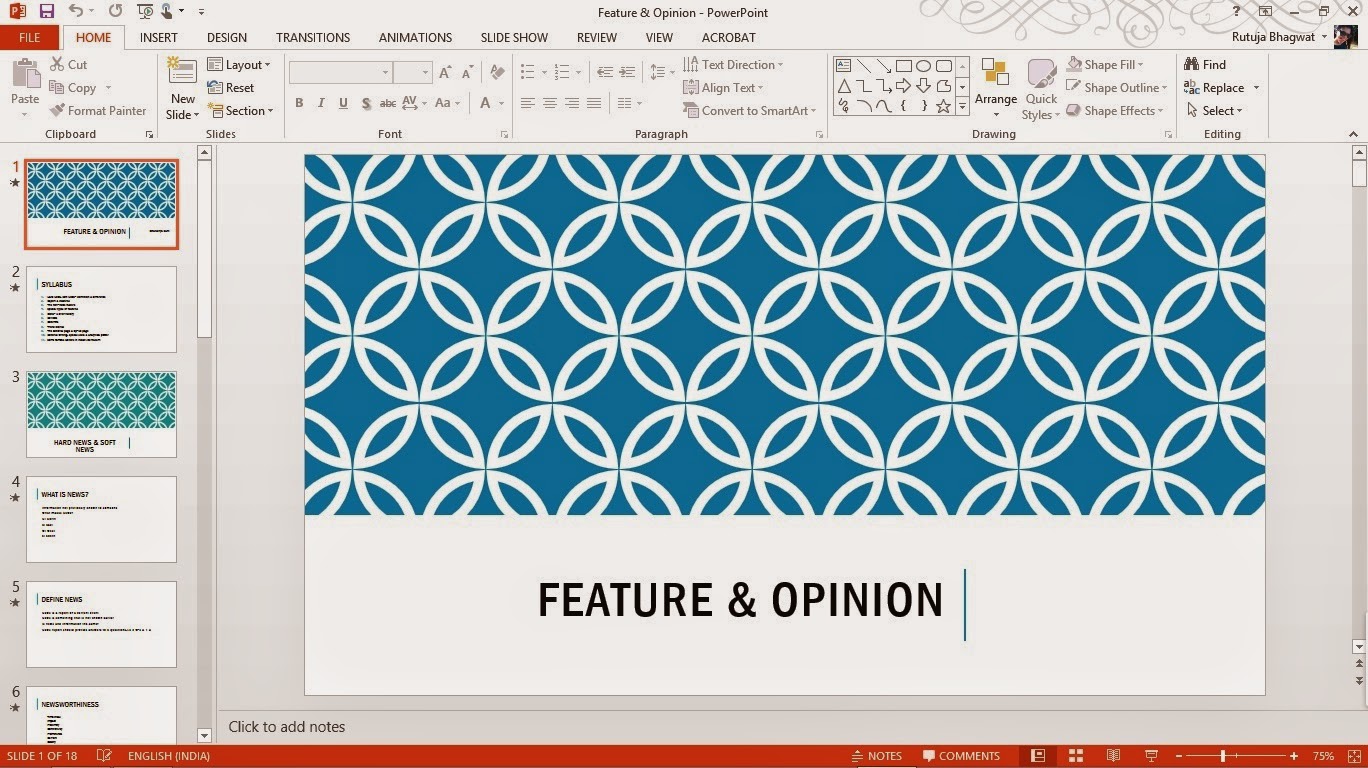Toggle the Notes pane from status bar

point(877,756)
